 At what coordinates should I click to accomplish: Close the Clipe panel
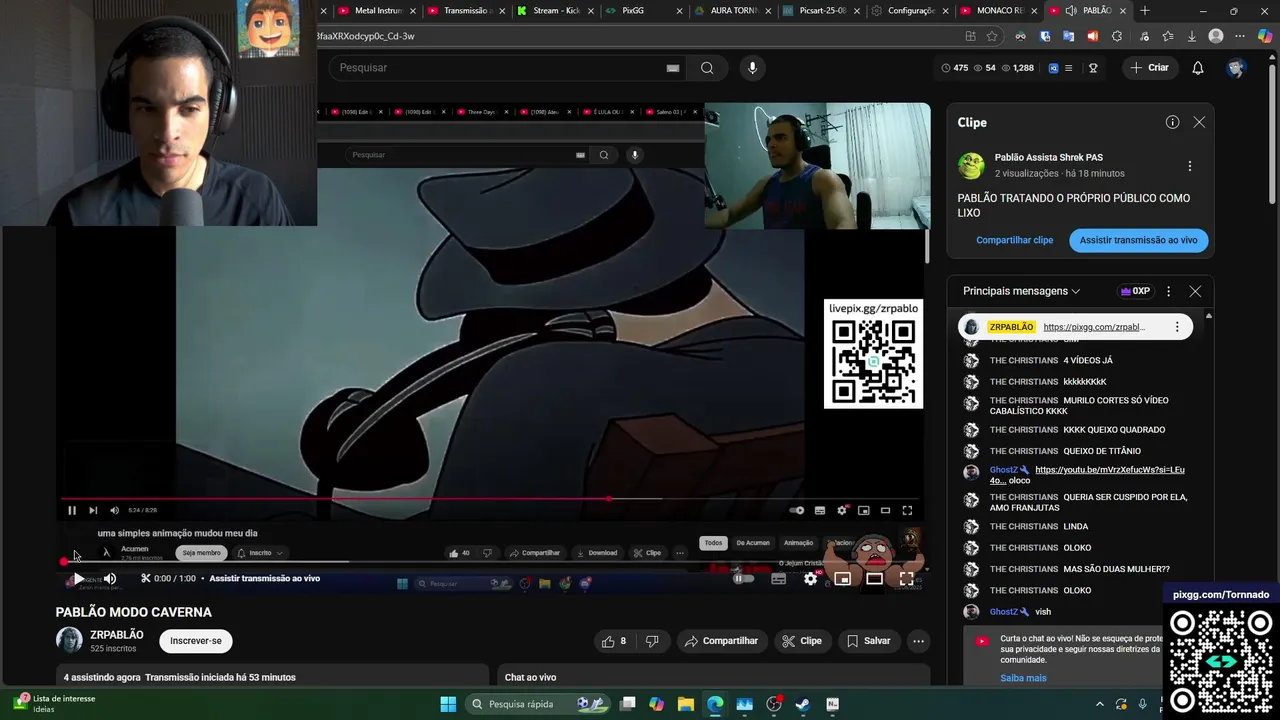[x=1199, y=122]
